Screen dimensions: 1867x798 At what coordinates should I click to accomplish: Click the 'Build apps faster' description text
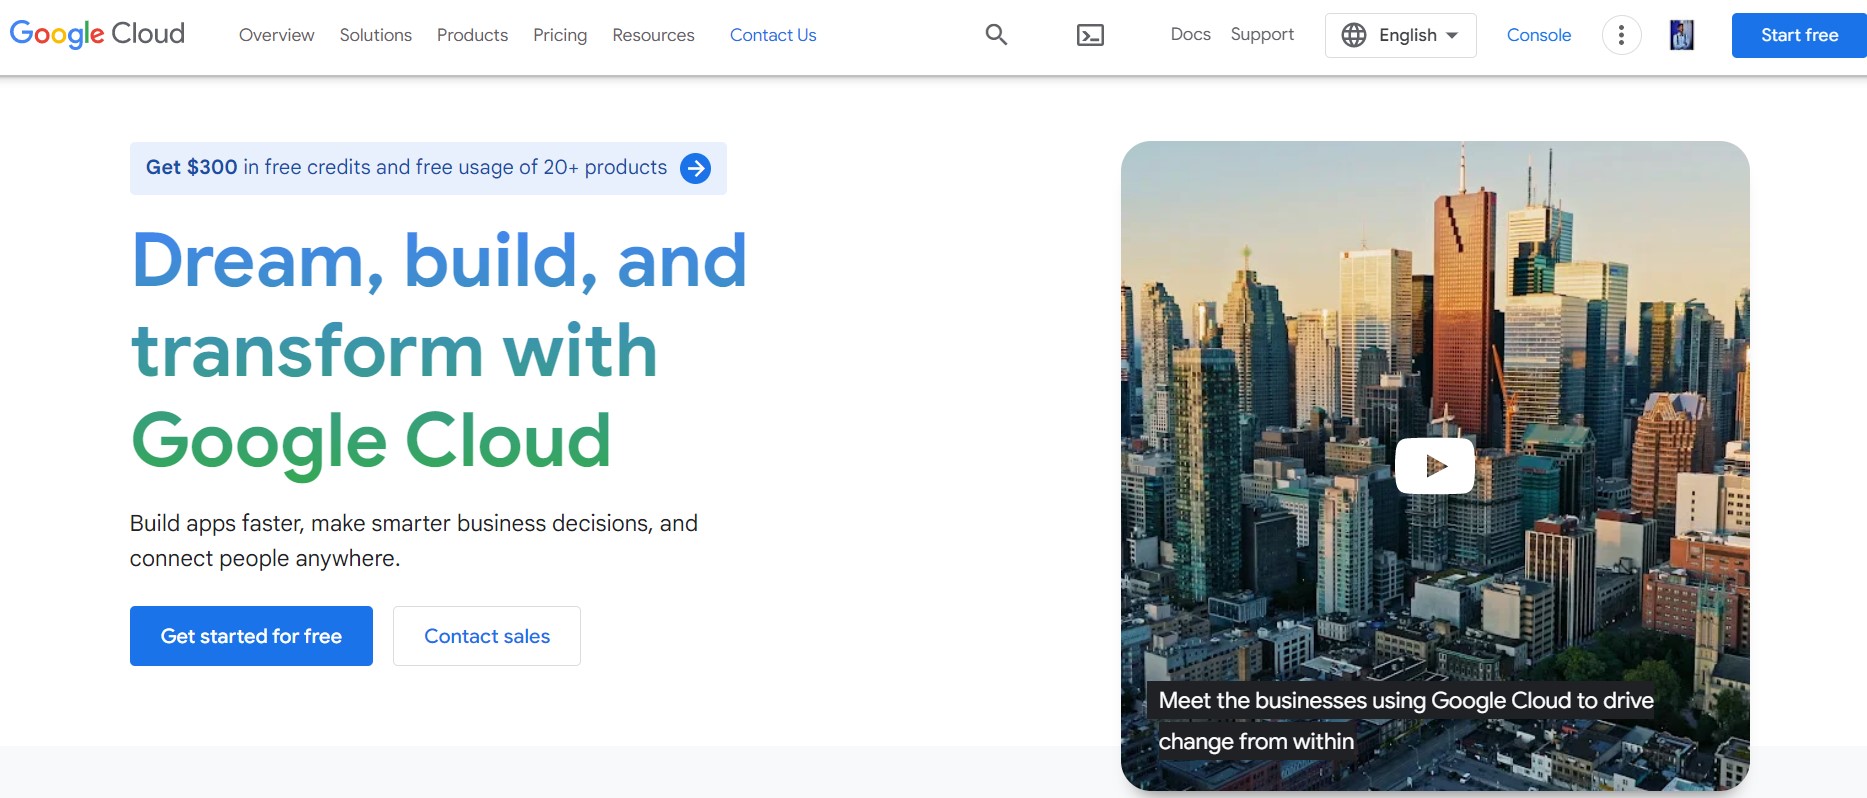413,541
